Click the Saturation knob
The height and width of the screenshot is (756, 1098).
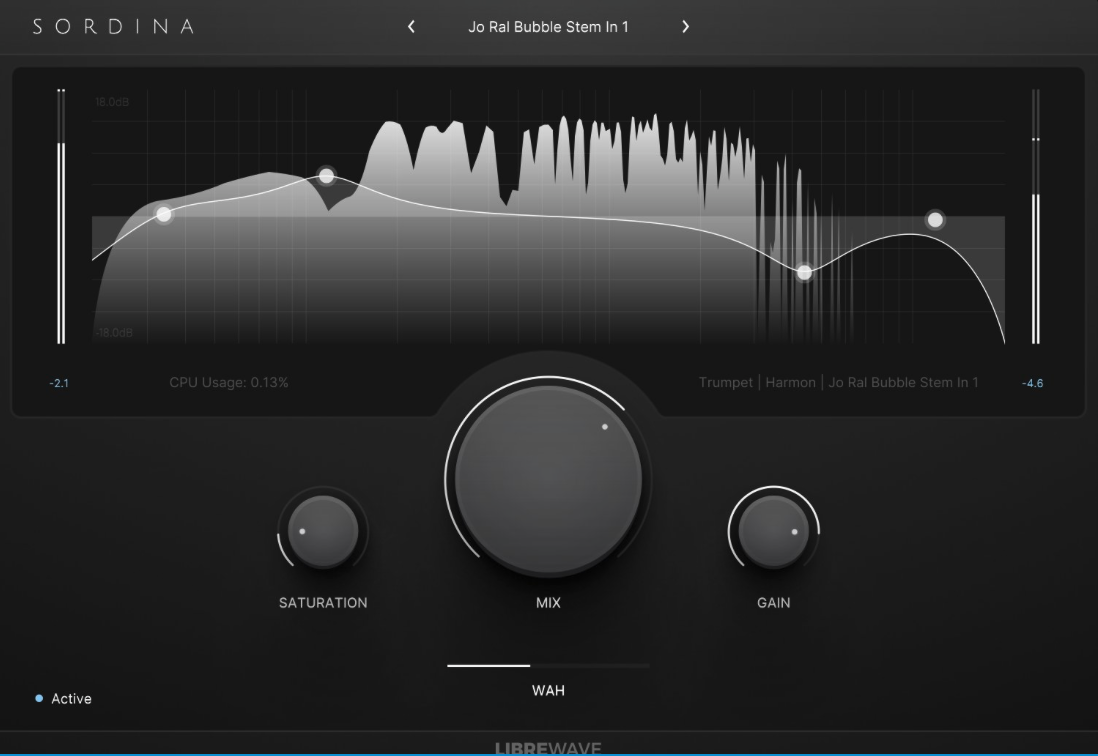point(322,531)
